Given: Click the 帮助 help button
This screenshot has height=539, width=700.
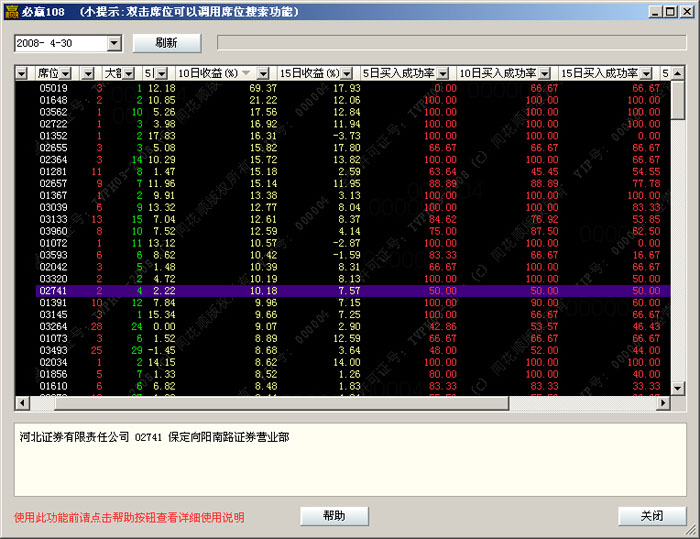Looking at the screenshot, I should point(334,516).
